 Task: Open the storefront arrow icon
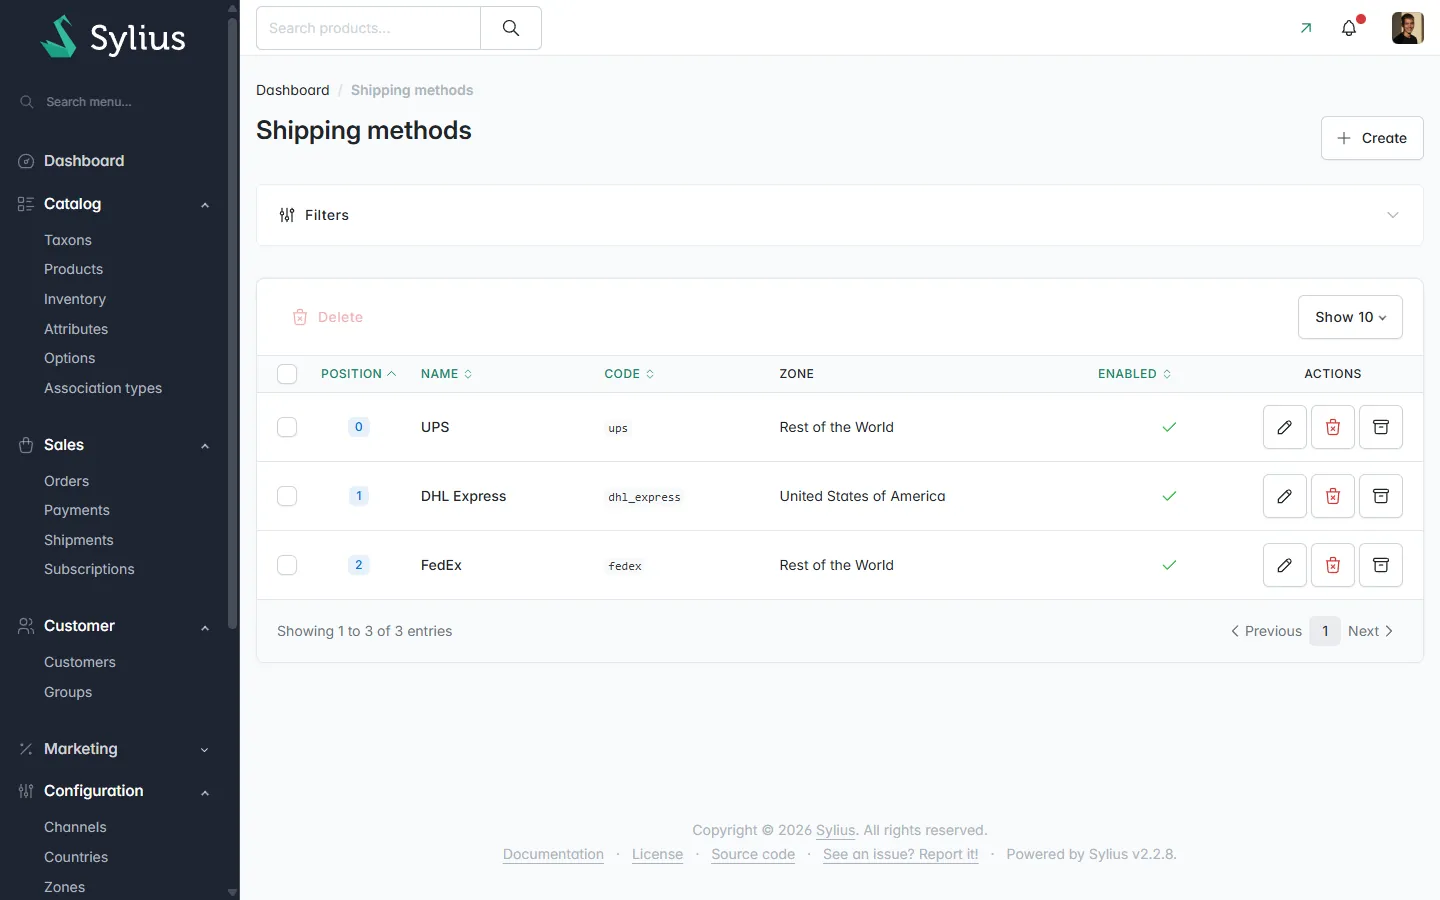[x=1306, y=28]
